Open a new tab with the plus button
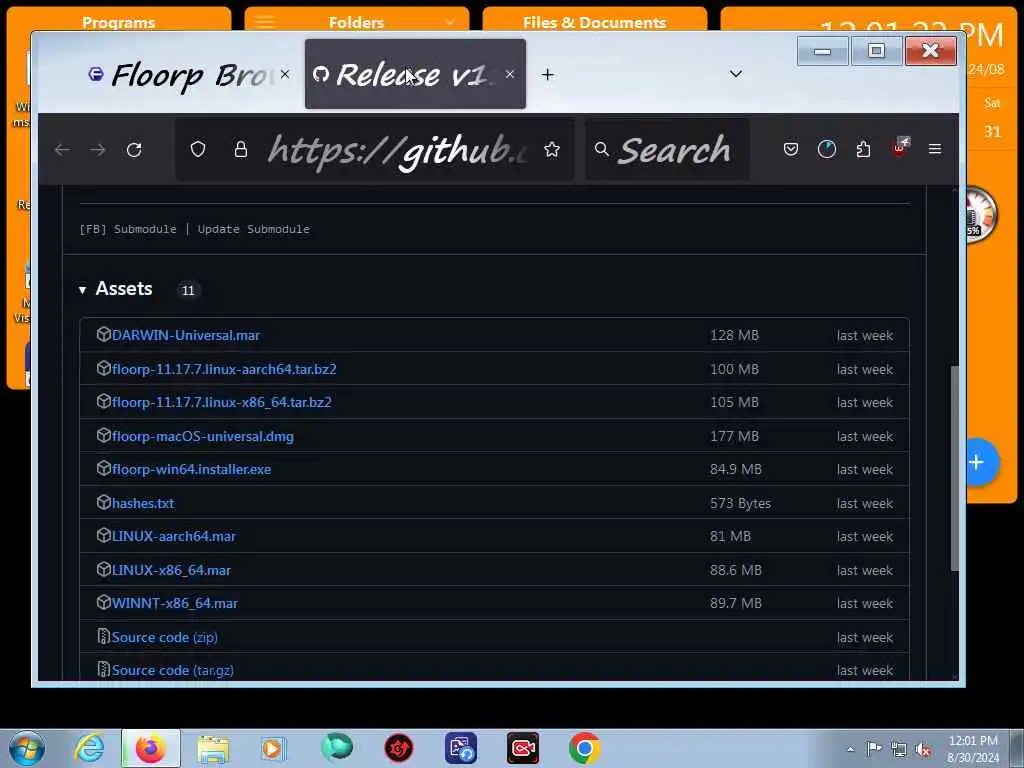 (547, 75)
